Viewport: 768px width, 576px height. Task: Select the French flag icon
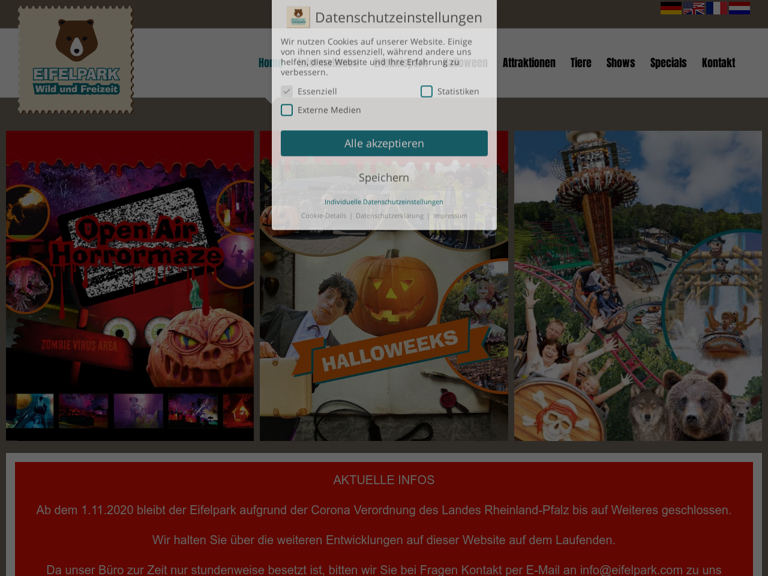tap(716, 8)
